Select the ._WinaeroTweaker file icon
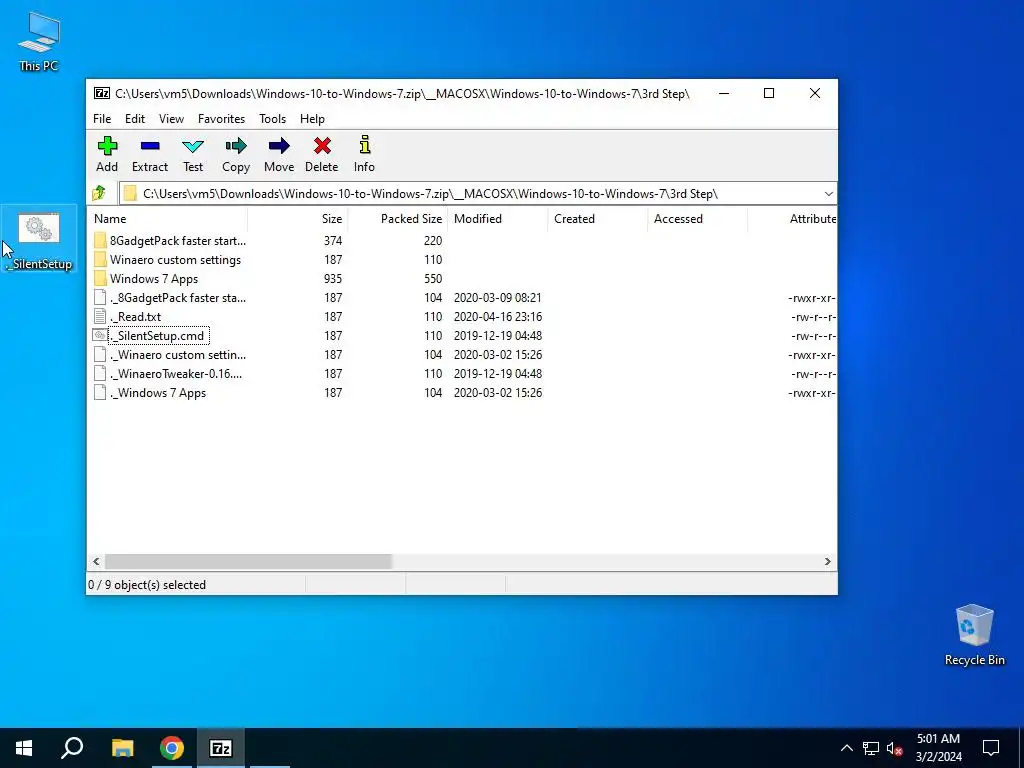The width and height of the screenshot is (1024, 768). click(100, 374)
